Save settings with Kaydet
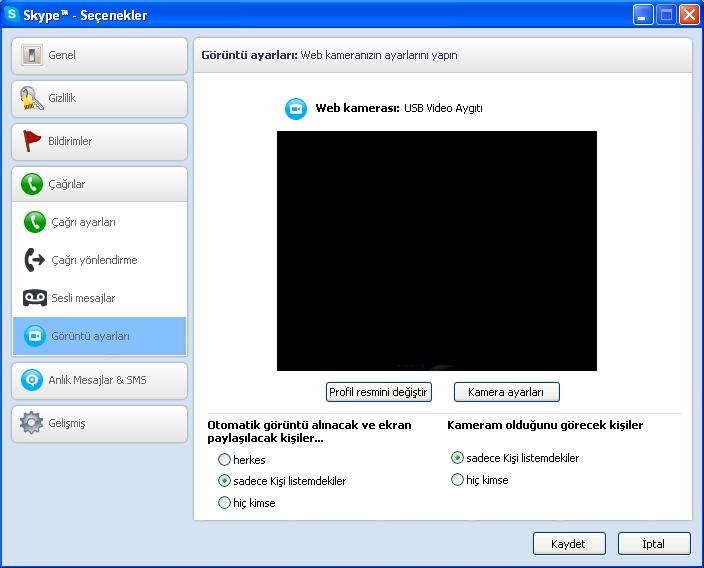 [569, 544]
